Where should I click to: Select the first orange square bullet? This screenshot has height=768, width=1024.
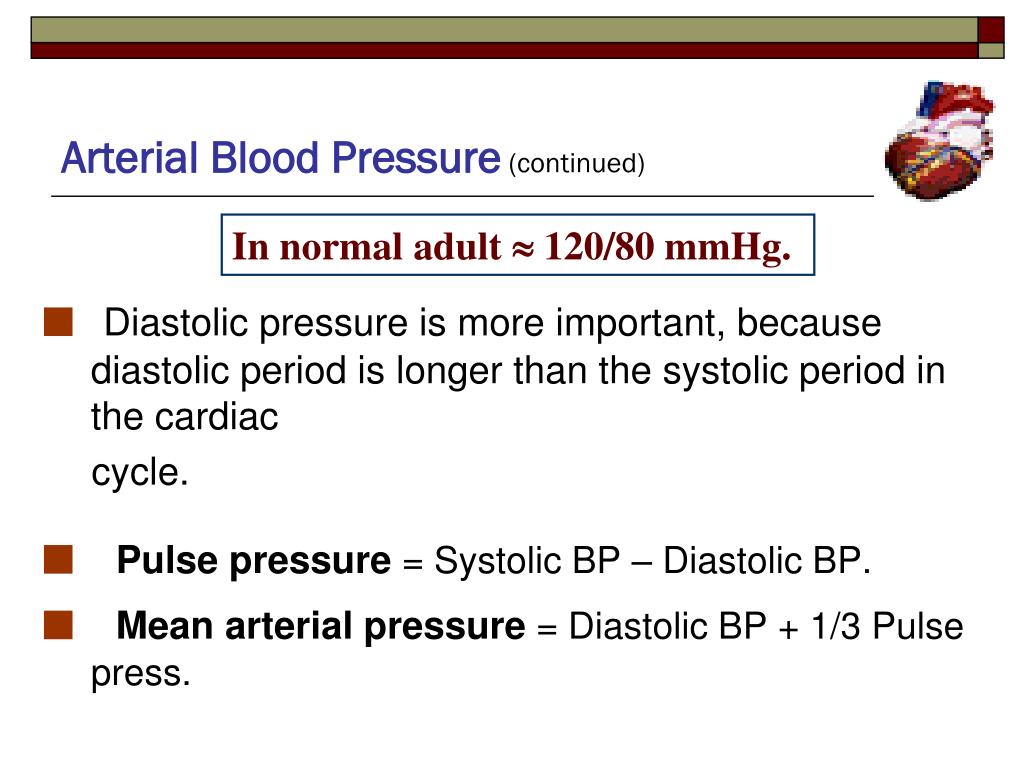[58, 323]
